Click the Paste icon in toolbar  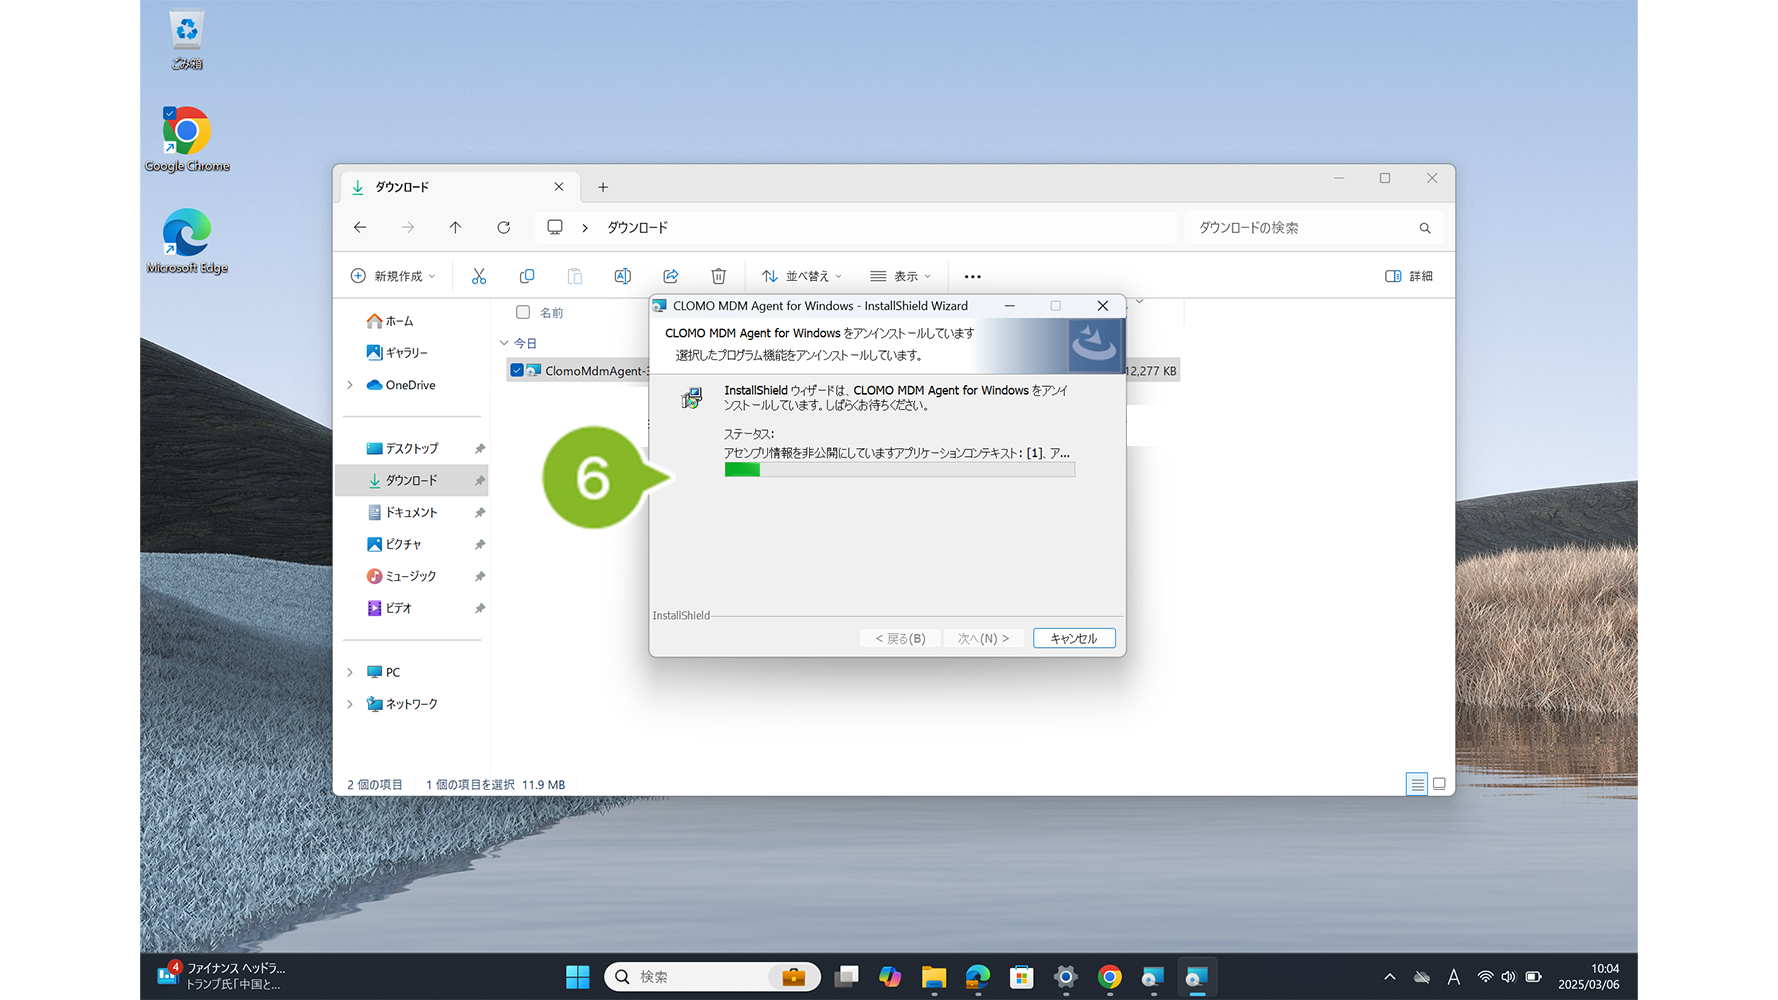click(x=575, y=276)
